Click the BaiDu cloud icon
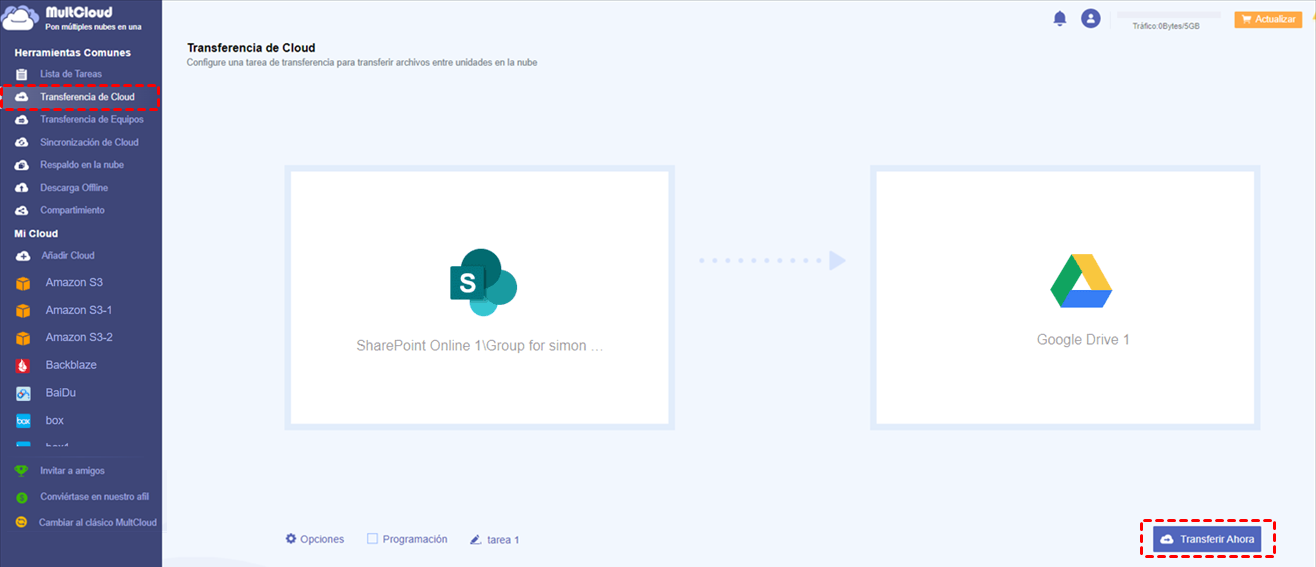Viewport: 1316px width, 567px height. [23, 393]
